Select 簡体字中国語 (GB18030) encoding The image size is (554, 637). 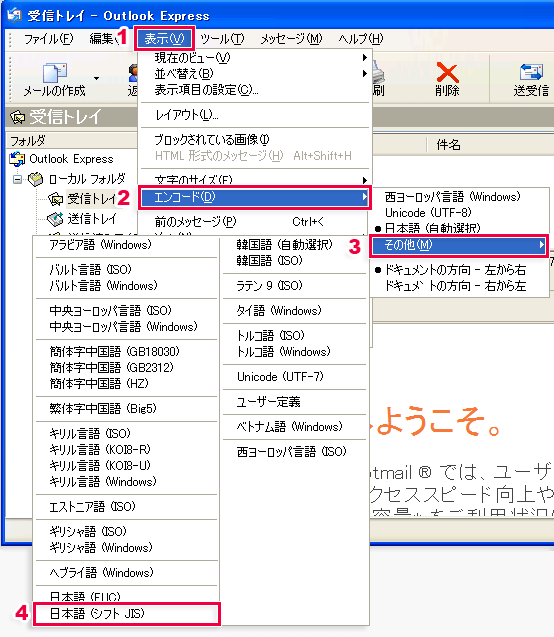point(127,351)
